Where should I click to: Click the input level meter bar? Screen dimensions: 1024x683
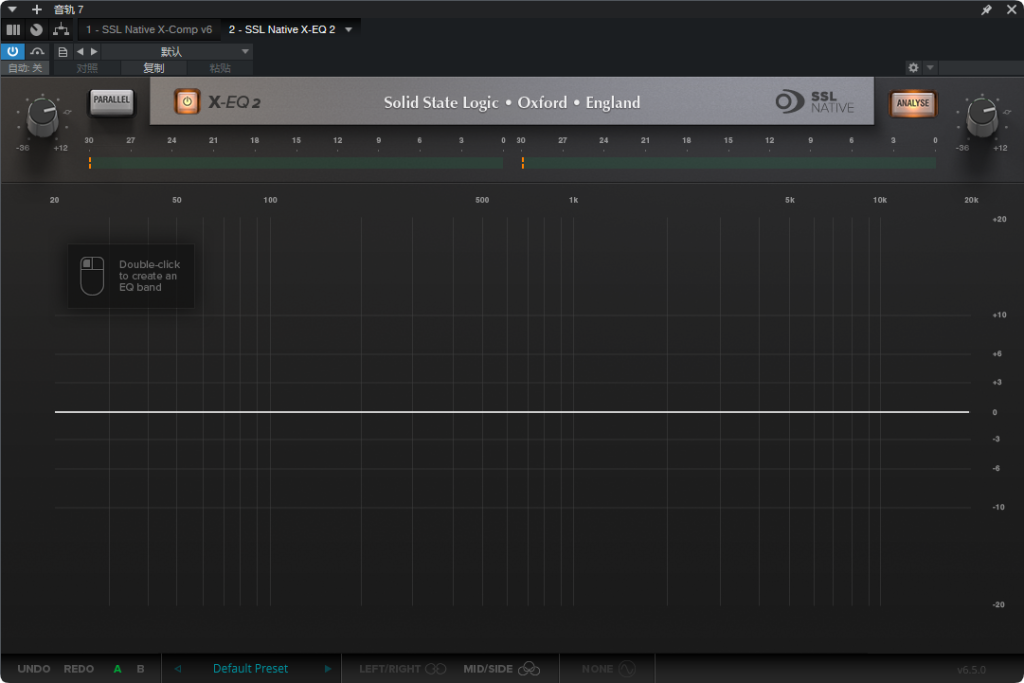click(x=296, y=163)
